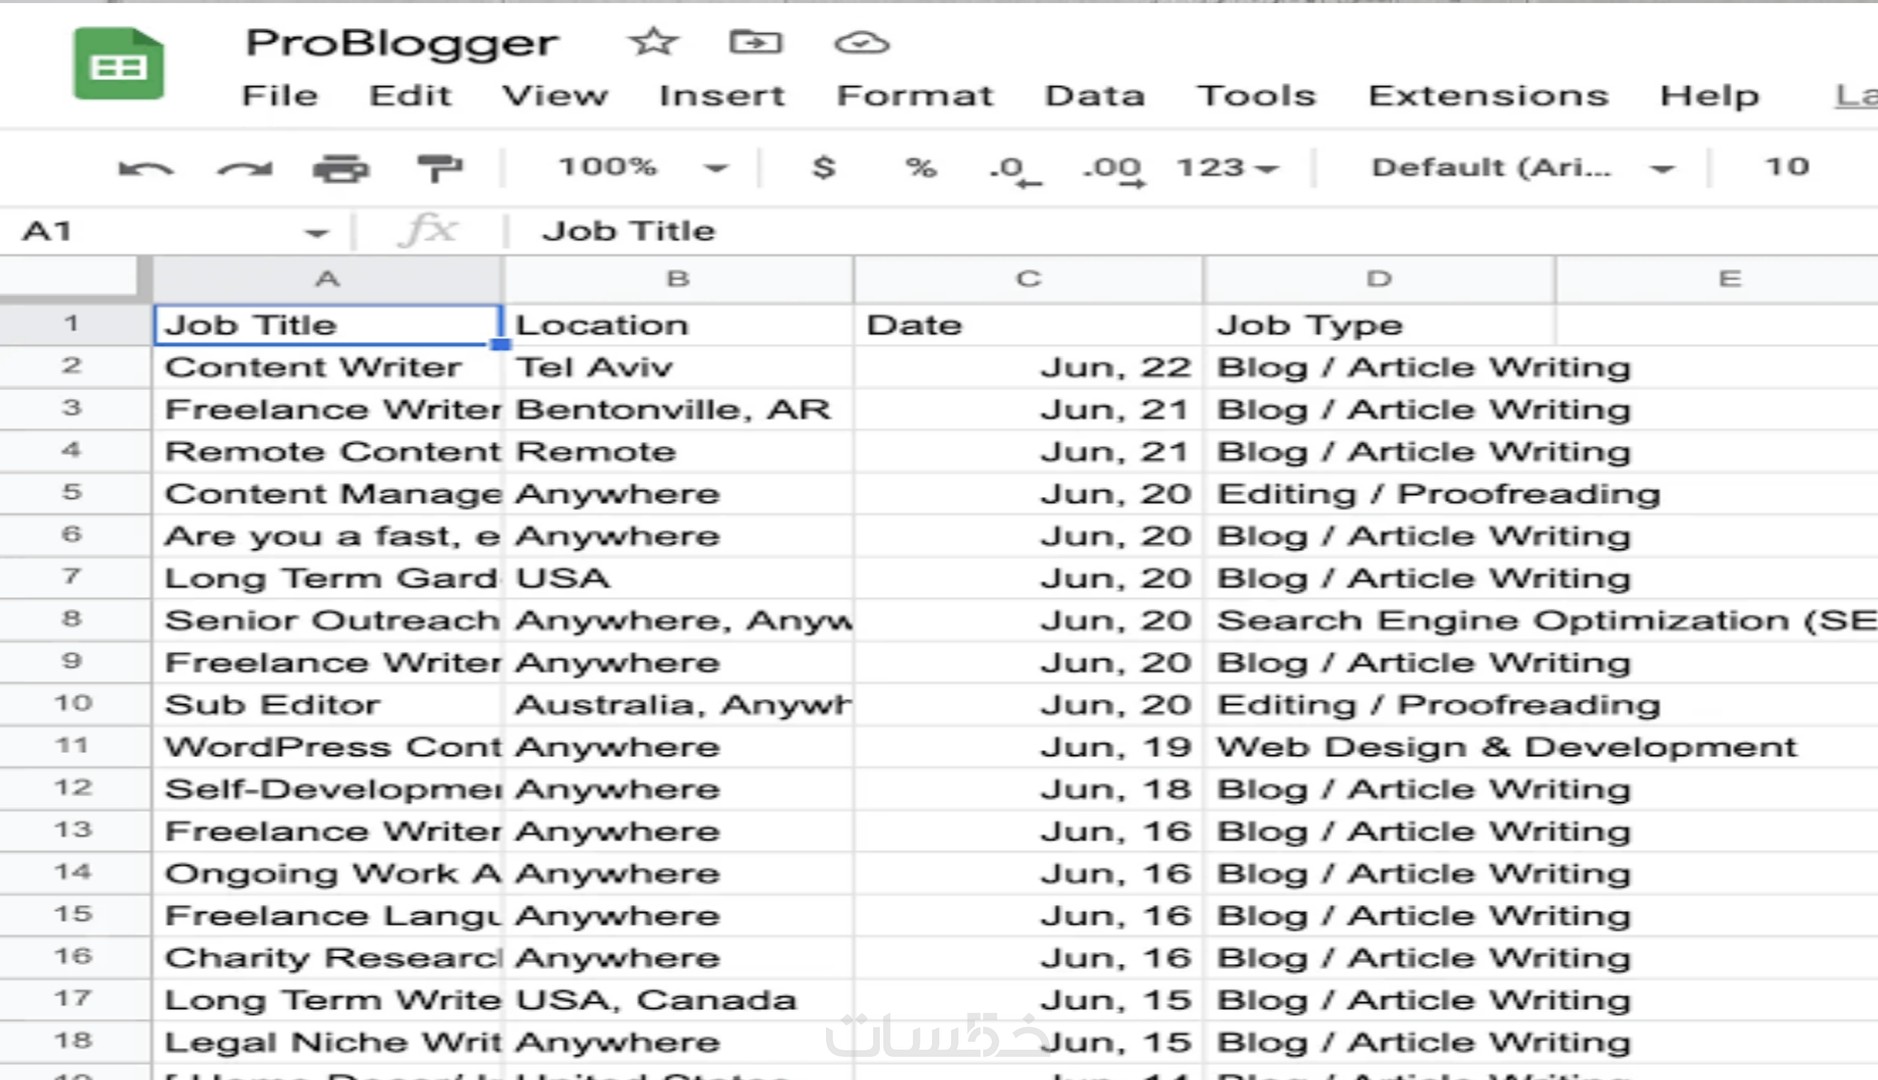Select the Sub Editor cell
The width and height of the screenshot is (1878, 1080).
(327, 704)
